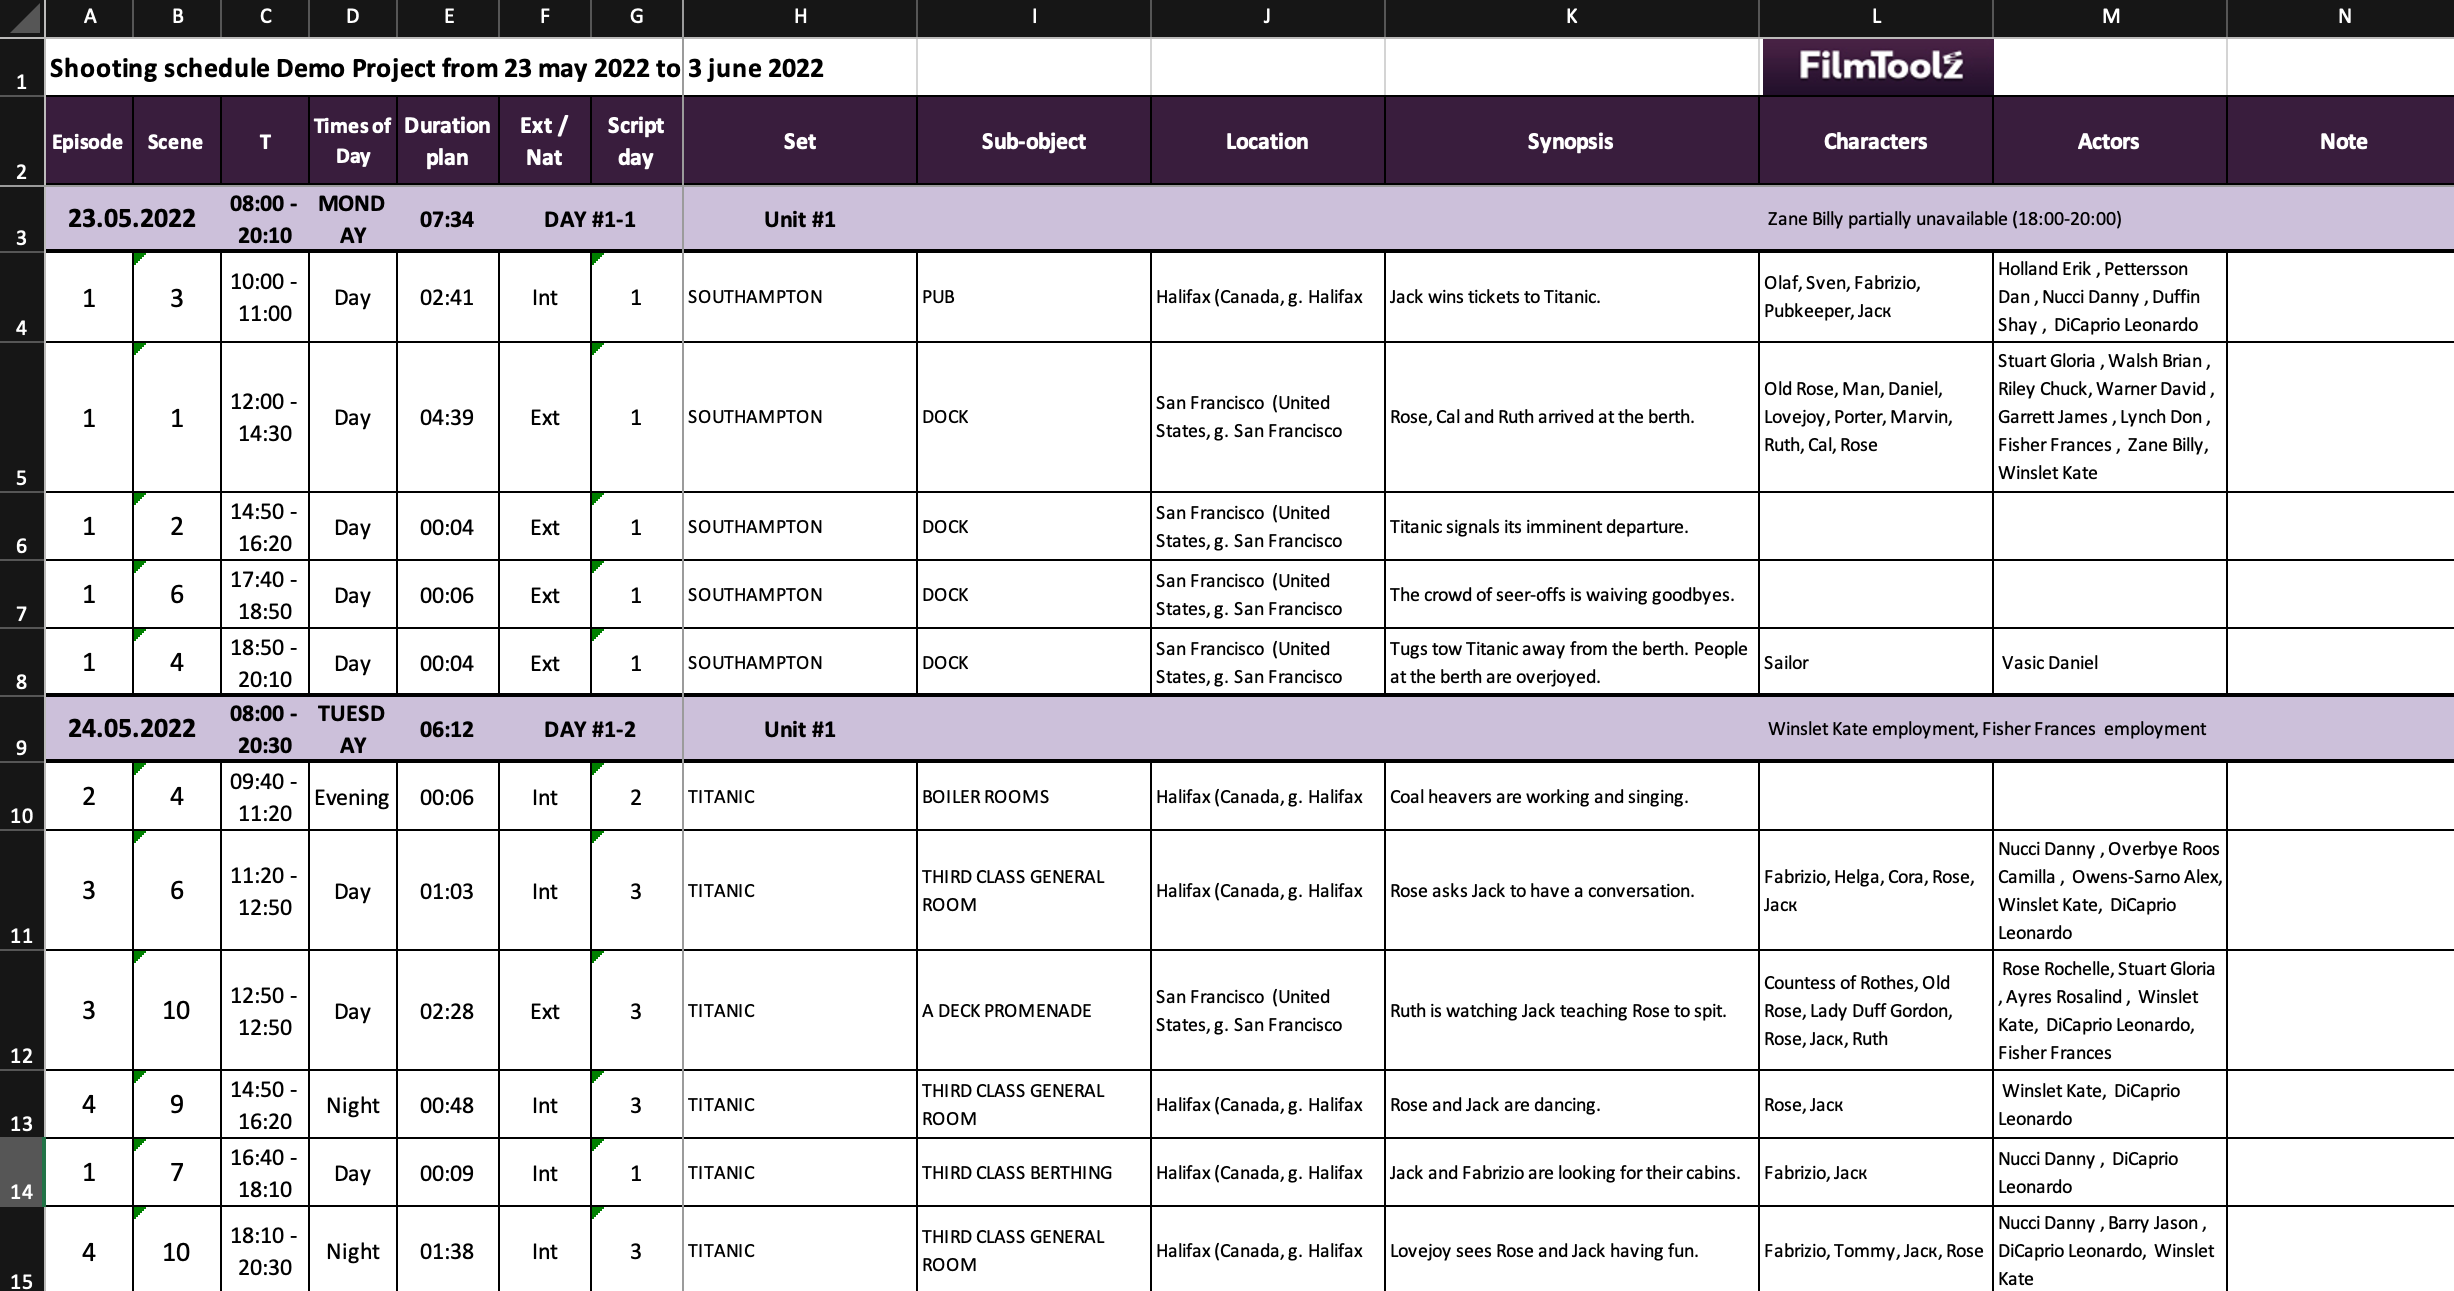Select 'Countess of Rothes, Old Rose' characters cell
This screenshot has height=1291, width=2454.
coord(1876,1010)
